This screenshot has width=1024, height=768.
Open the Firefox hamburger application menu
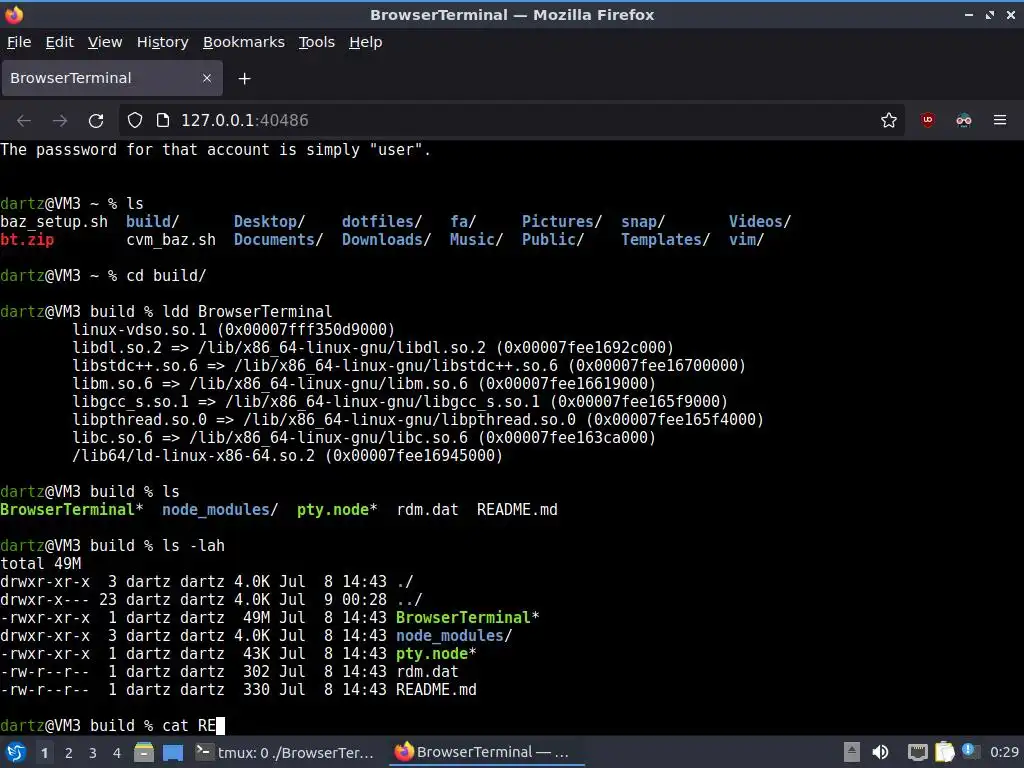point(1000,120)
